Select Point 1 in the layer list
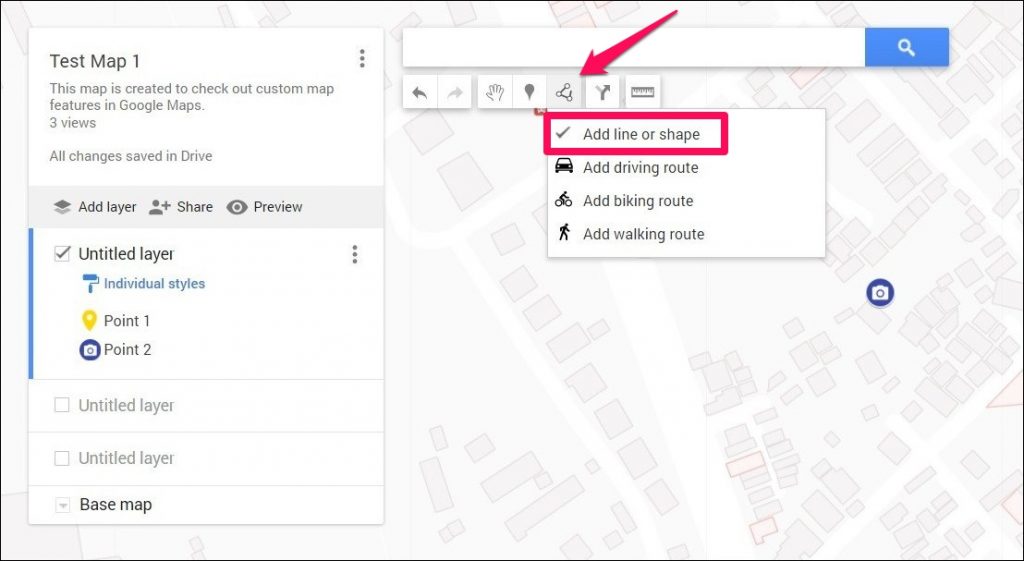 pyautogui.click(x=127, y=321)
